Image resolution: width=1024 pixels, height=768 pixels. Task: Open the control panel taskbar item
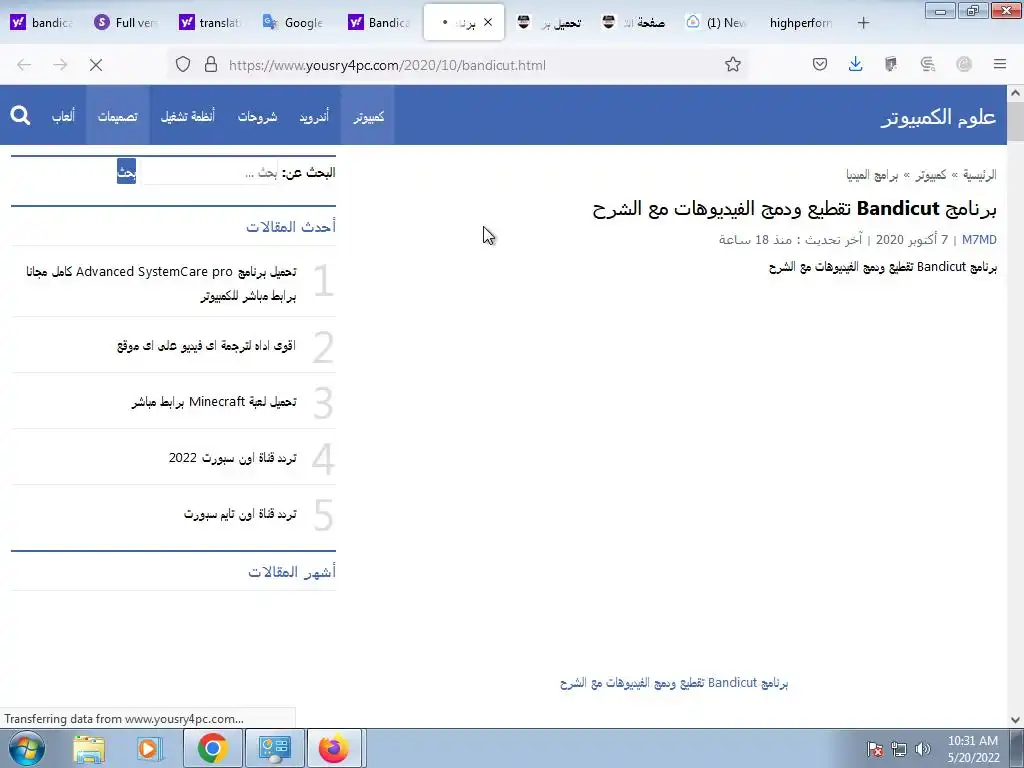274,748
